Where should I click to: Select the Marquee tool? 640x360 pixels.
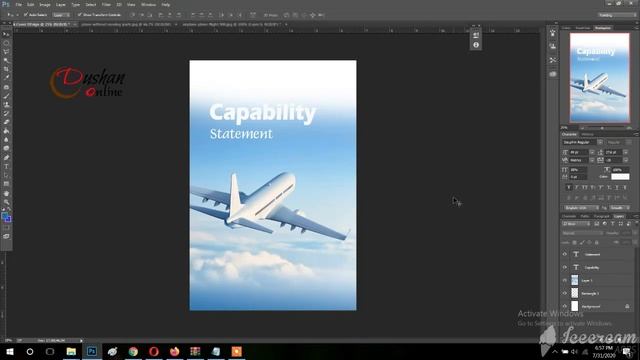pos(6,43)
